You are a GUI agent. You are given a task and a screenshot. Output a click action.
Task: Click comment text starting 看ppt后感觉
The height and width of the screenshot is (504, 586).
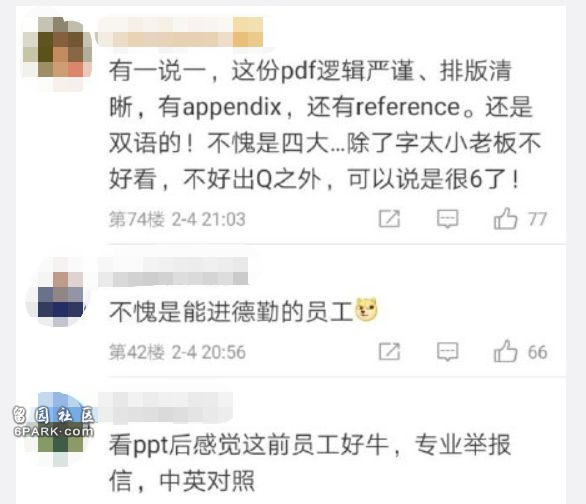309,463
